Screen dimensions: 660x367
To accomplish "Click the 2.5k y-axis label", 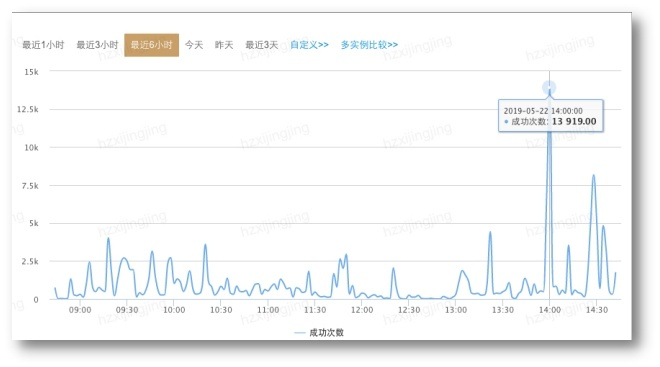I will coord(30,261).
